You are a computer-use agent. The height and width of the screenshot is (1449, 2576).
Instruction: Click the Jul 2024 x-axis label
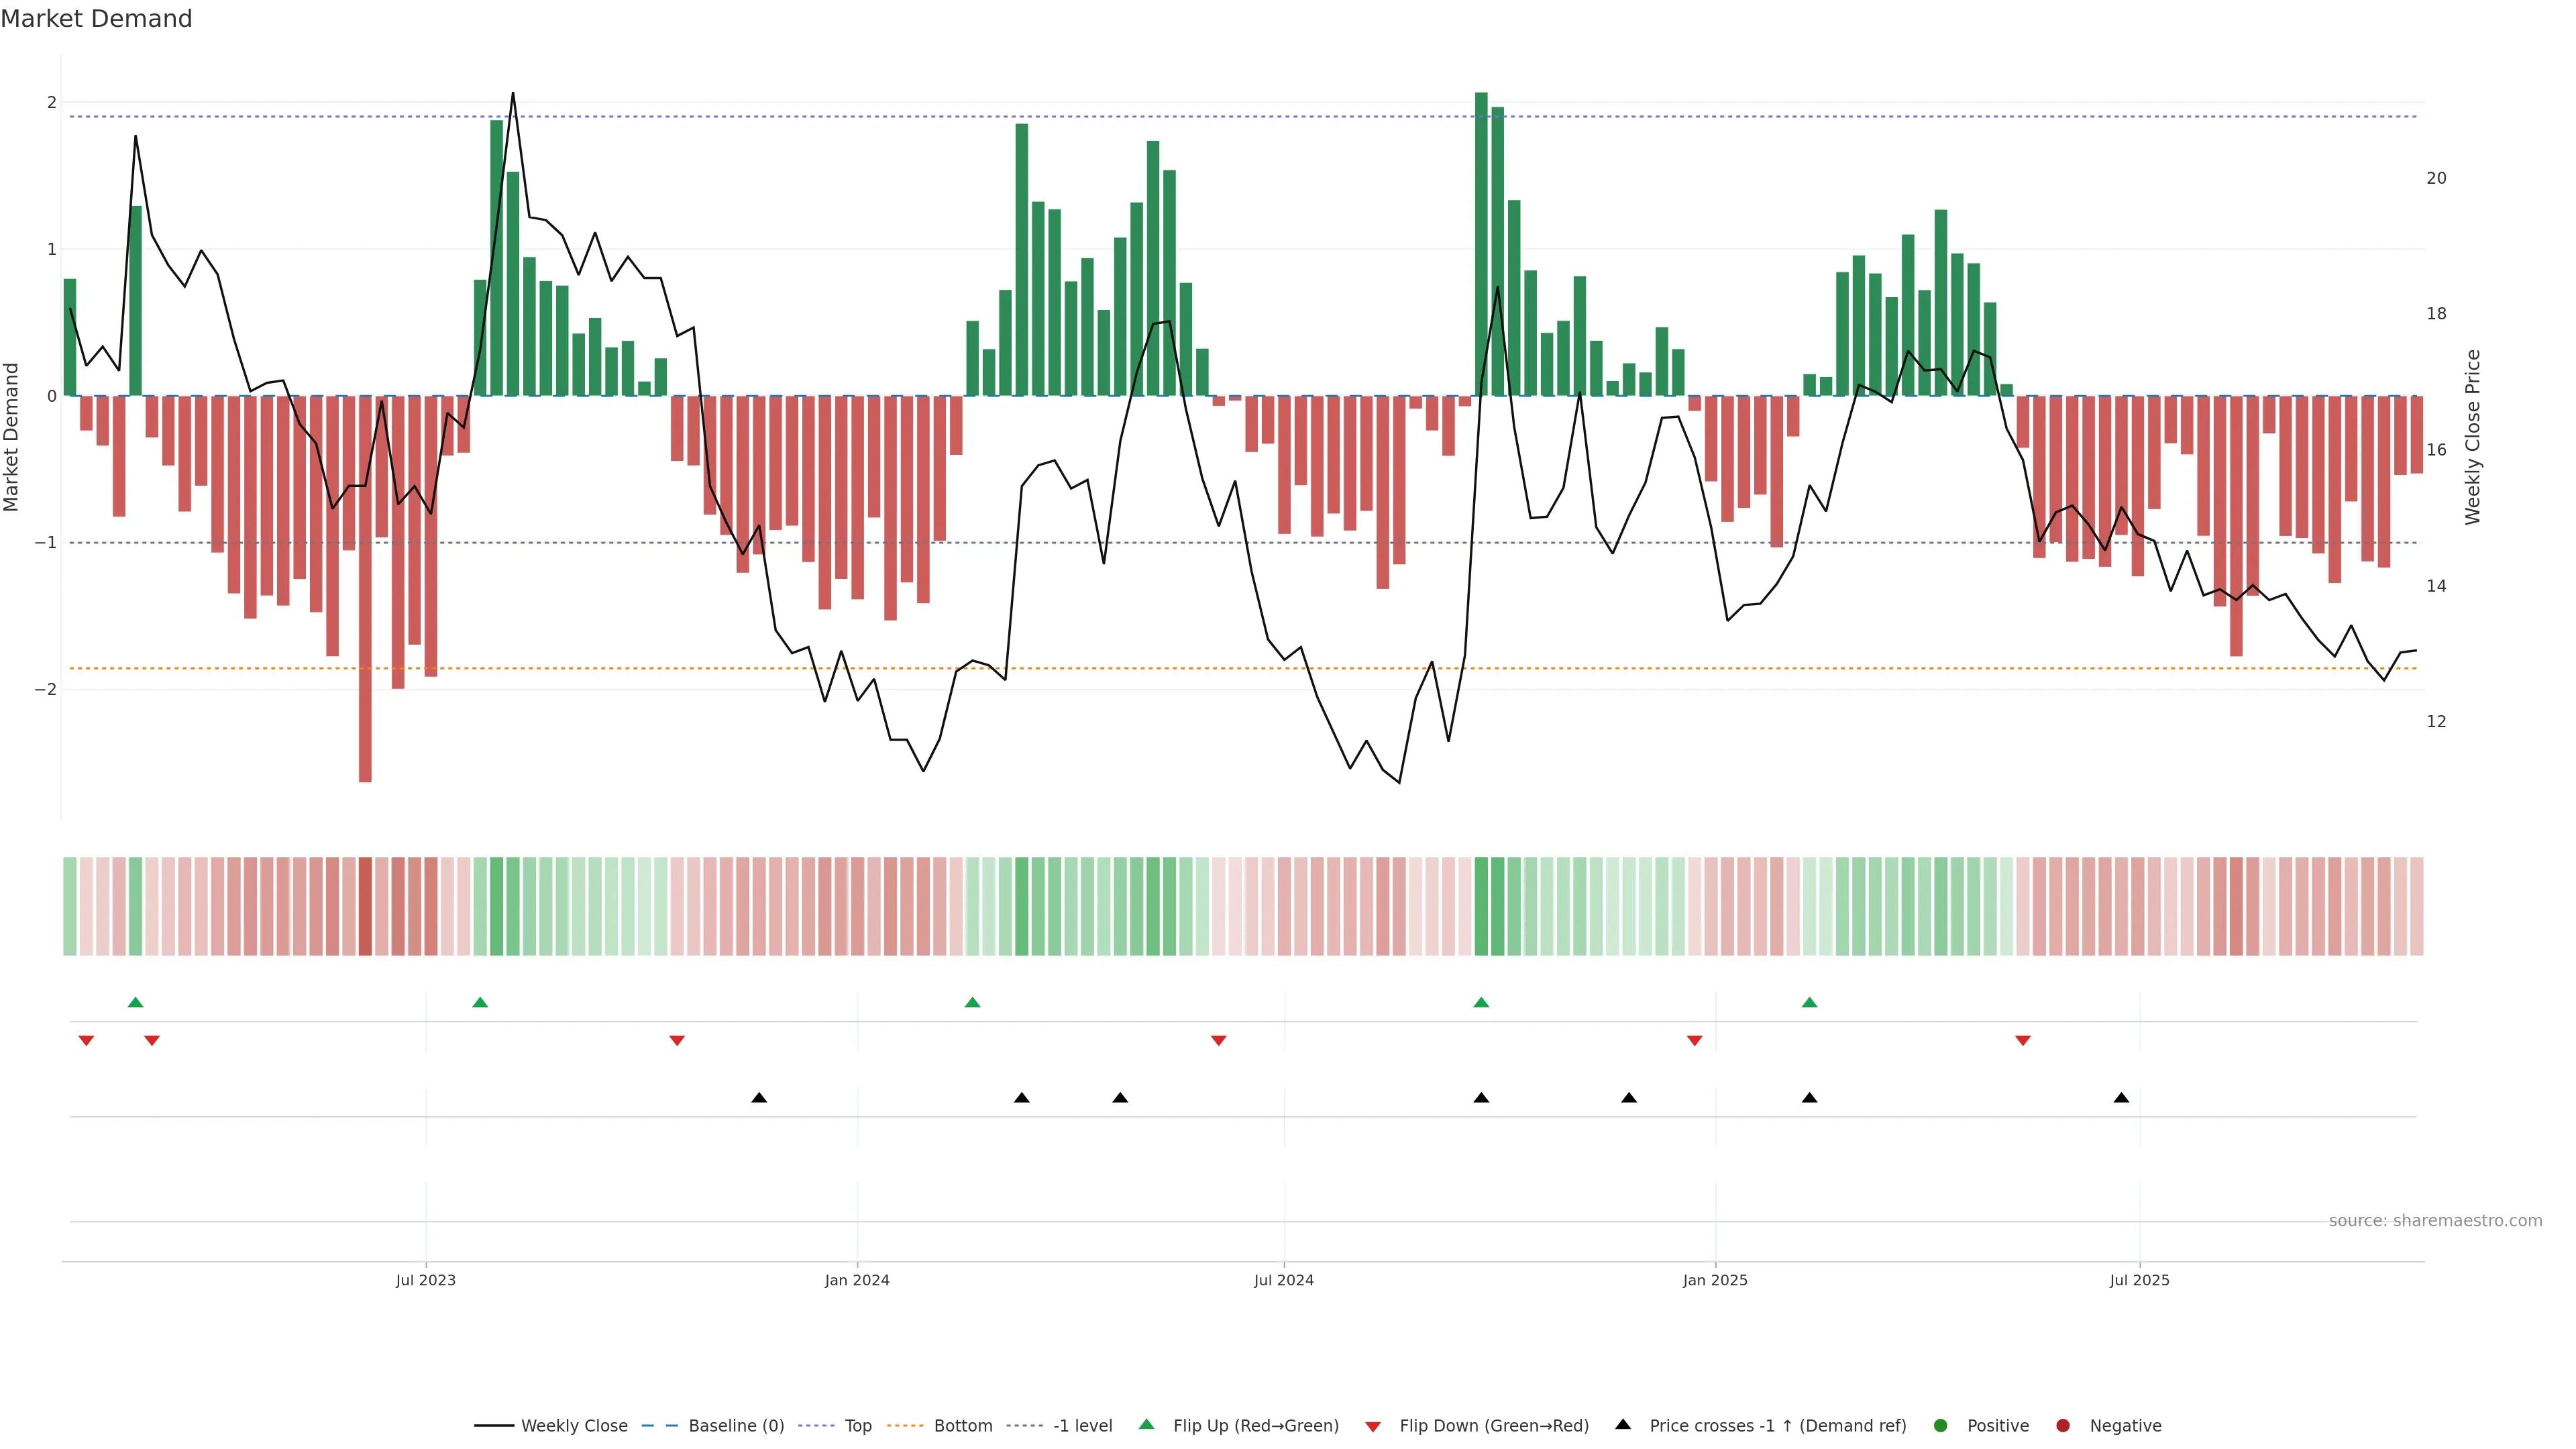tap(1284, 1280)
